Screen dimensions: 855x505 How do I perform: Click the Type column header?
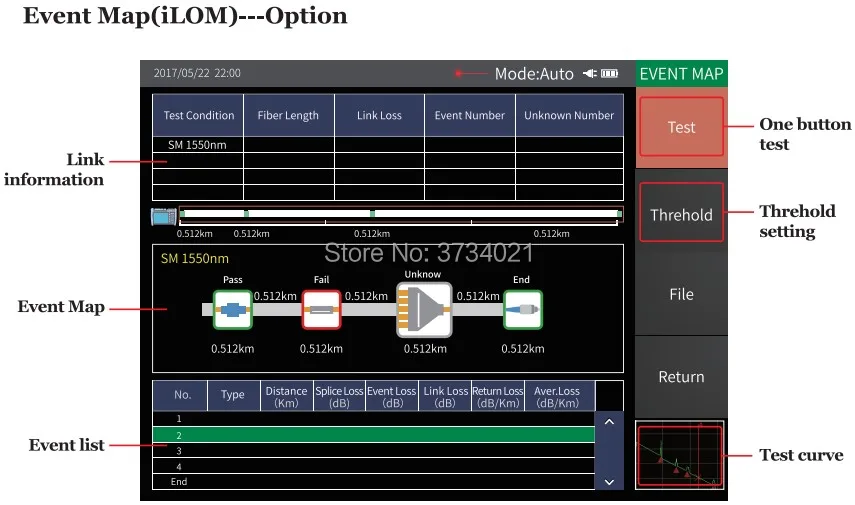coord(233,395)
